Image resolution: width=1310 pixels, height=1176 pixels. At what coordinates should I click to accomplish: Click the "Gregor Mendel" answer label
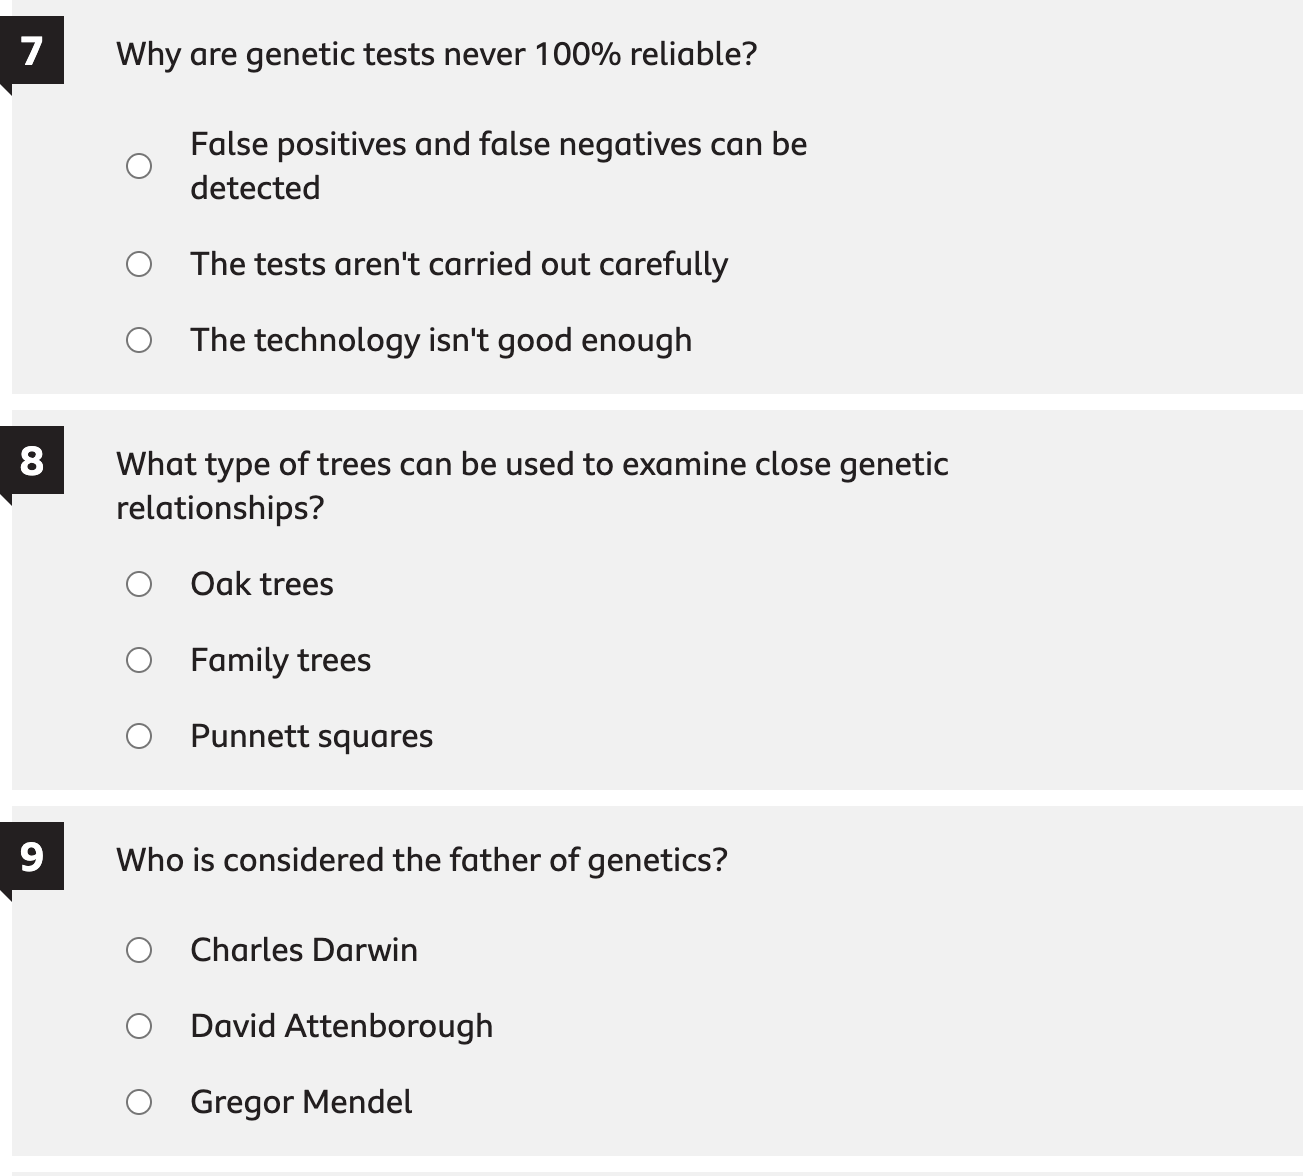pos(301,1102)
